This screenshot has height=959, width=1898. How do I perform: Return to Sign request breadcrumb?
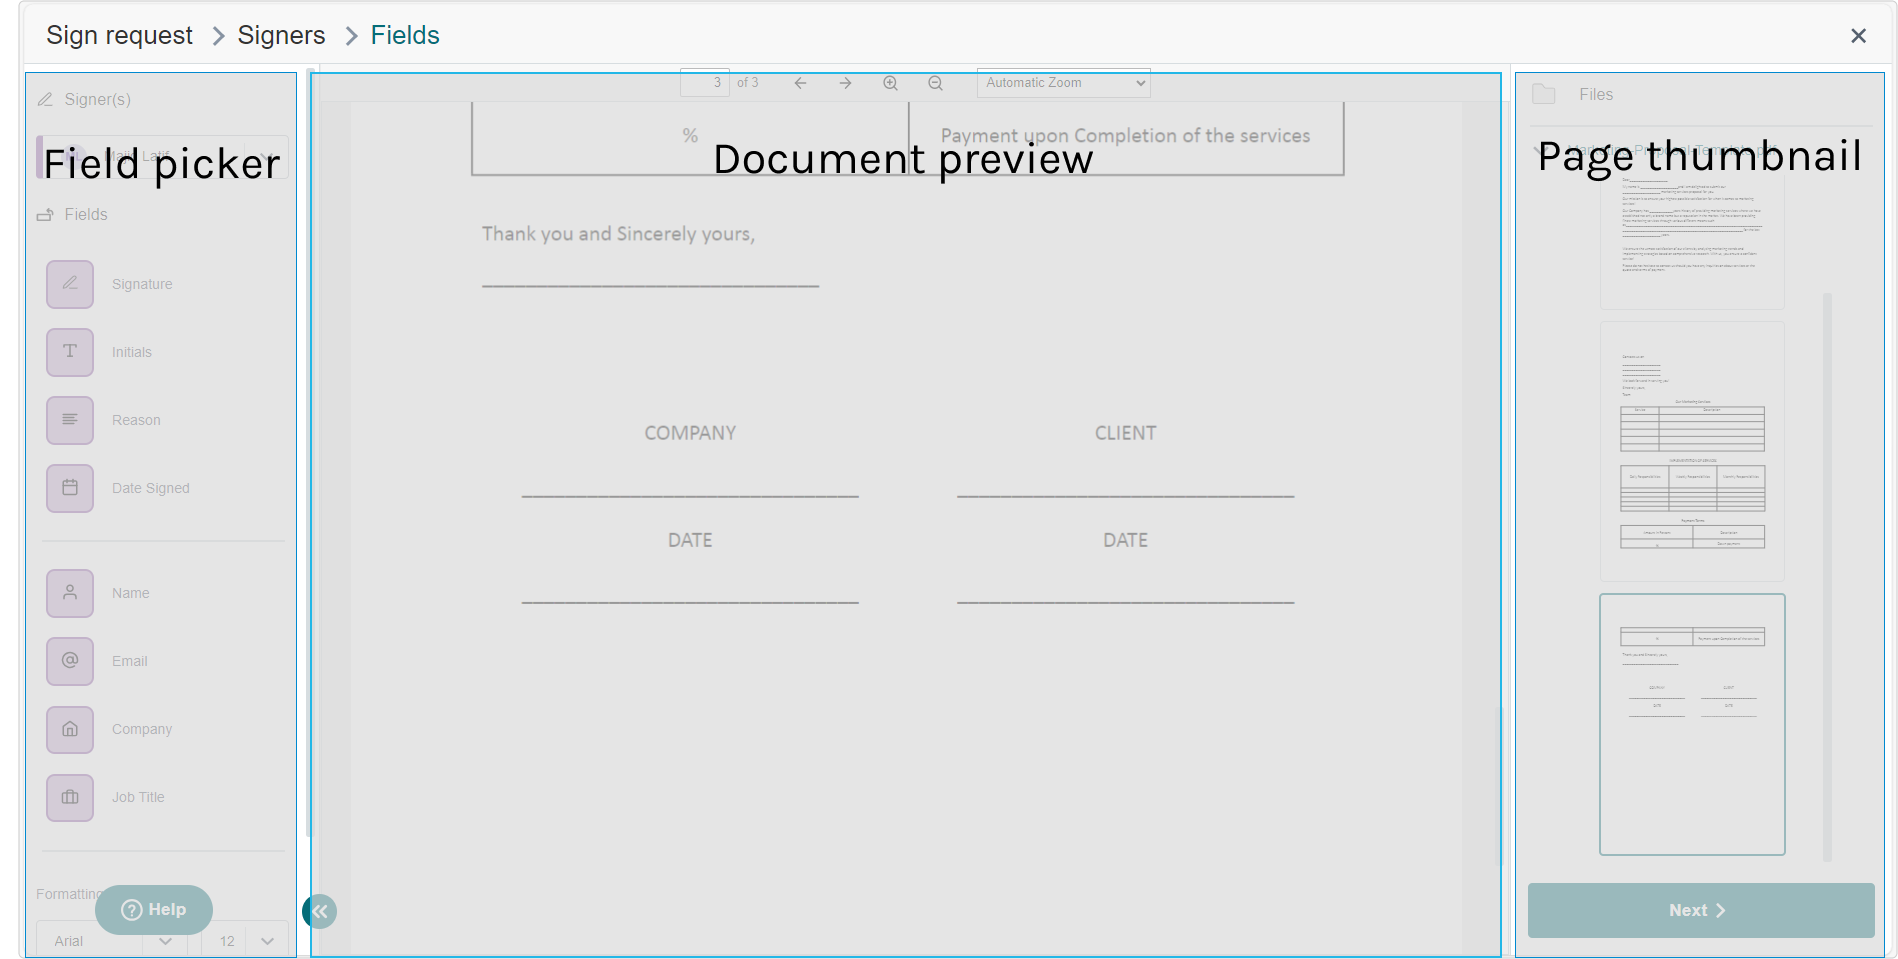click(119, 35)
